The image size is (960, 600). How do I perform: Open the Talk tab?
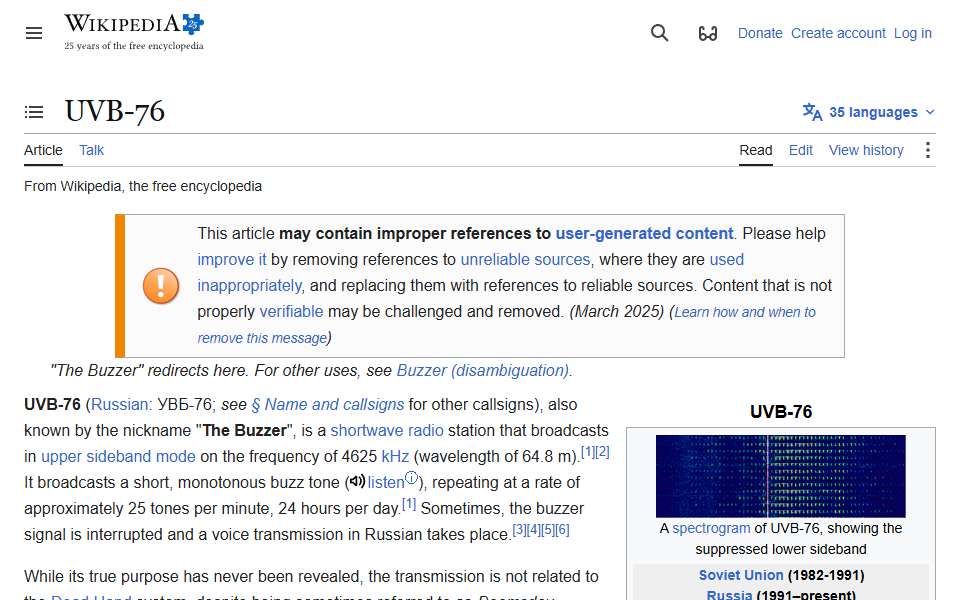point(91,150)
